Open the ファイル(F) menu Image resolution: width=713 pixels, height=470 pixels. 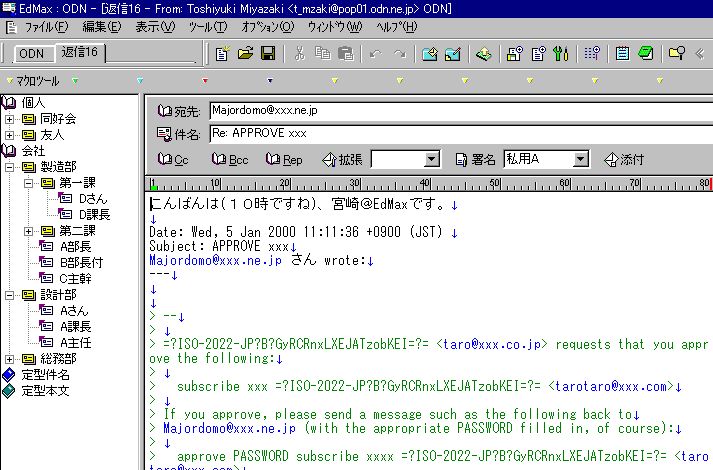[x=46, y=27]
